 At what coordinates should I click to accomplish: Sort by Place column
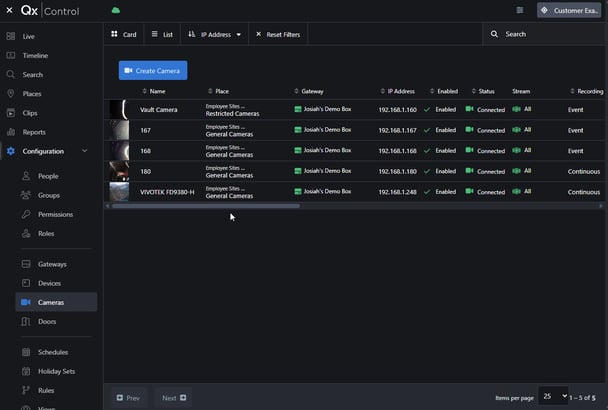click(218, 91)
